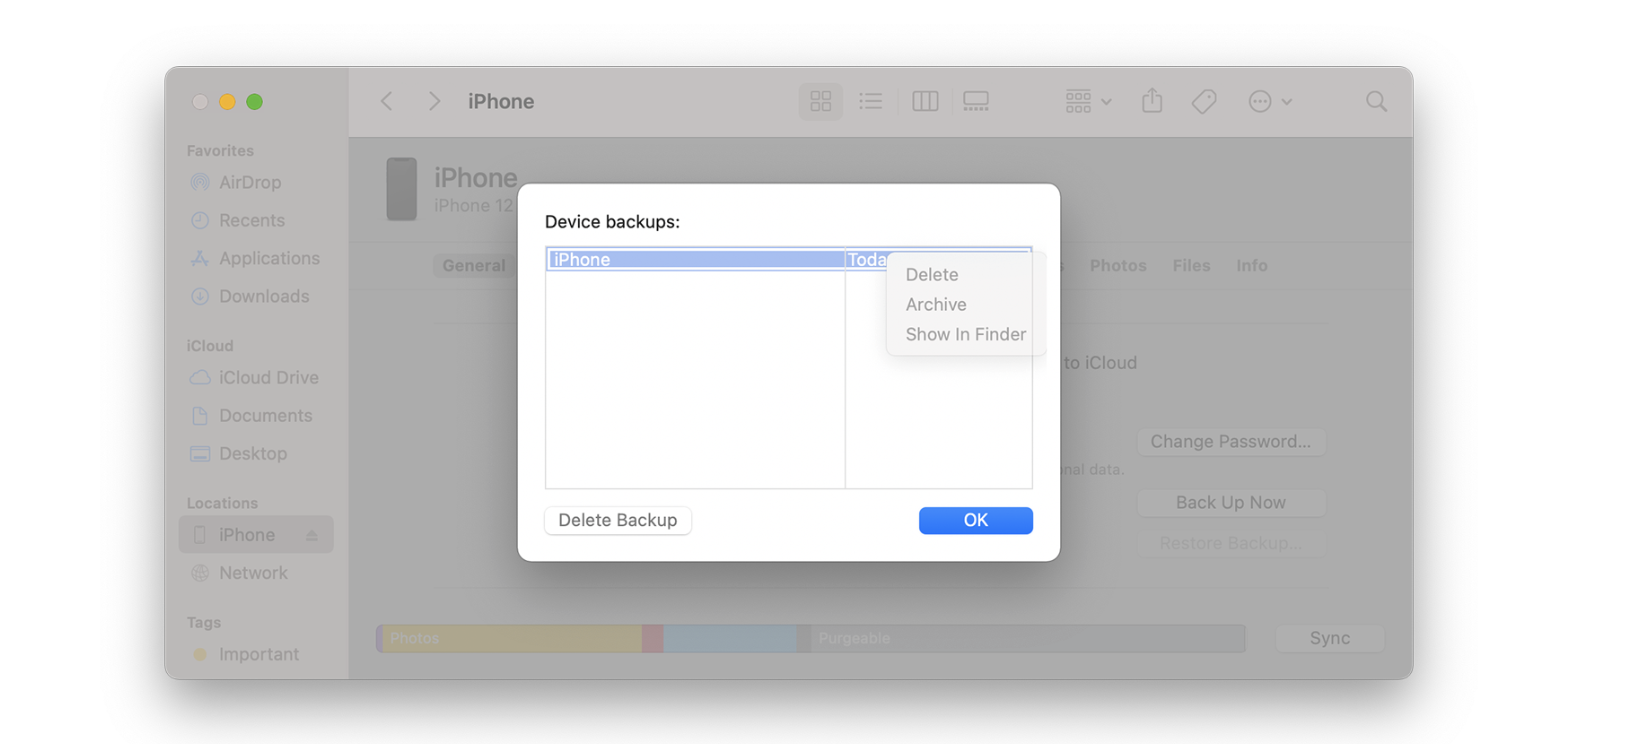Screen dimensions: 1628x744
Task: Open AirDrop in the sidebar
Action: pyautogui.click(x=250, y=182)
